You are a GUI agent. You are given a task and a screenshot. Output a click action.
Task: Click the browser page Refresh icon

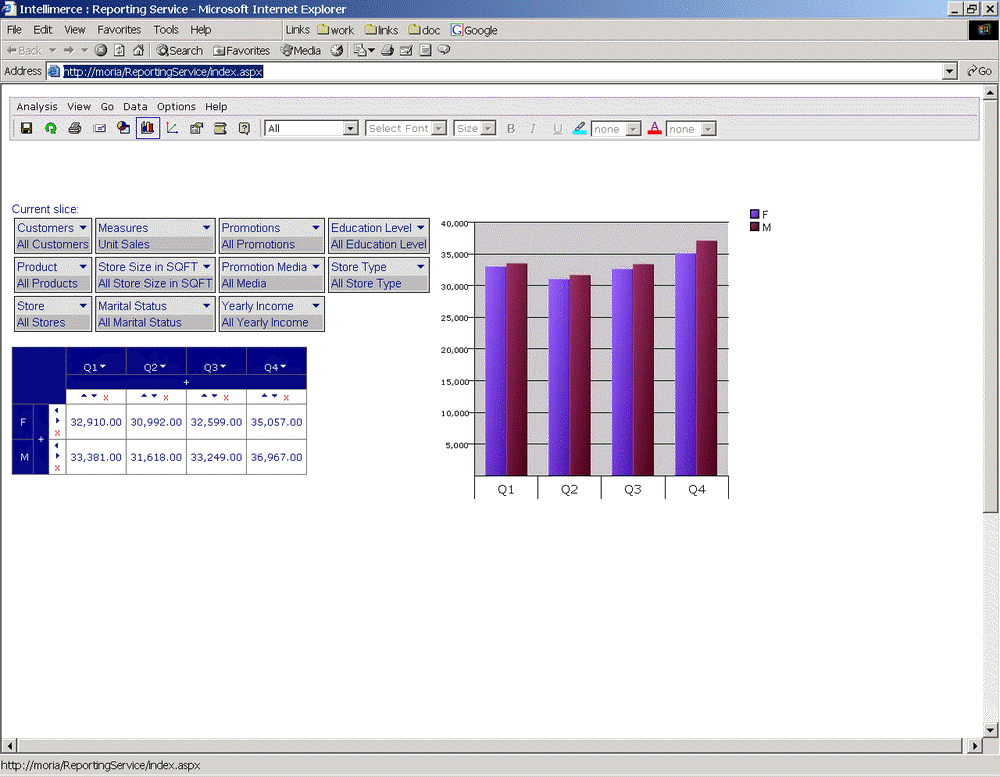click(120, 50)
